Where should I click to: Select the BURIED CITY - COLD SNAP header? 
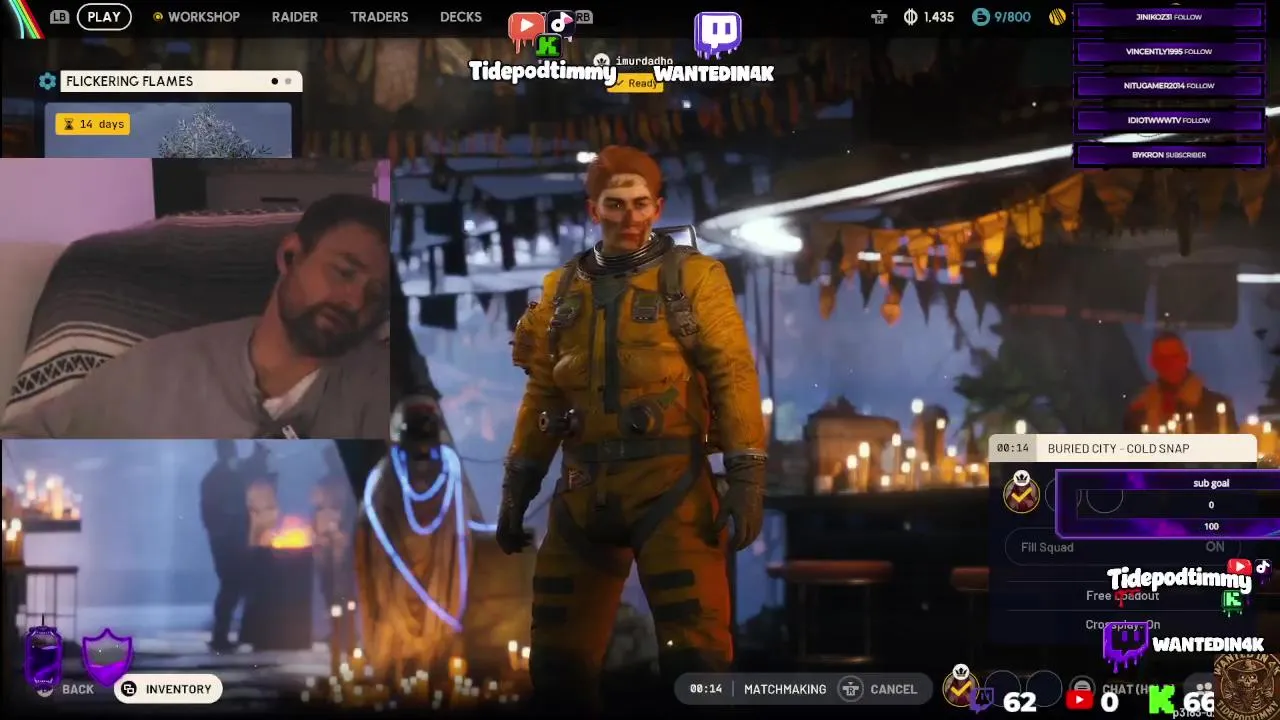click(x=1122, y=449)
